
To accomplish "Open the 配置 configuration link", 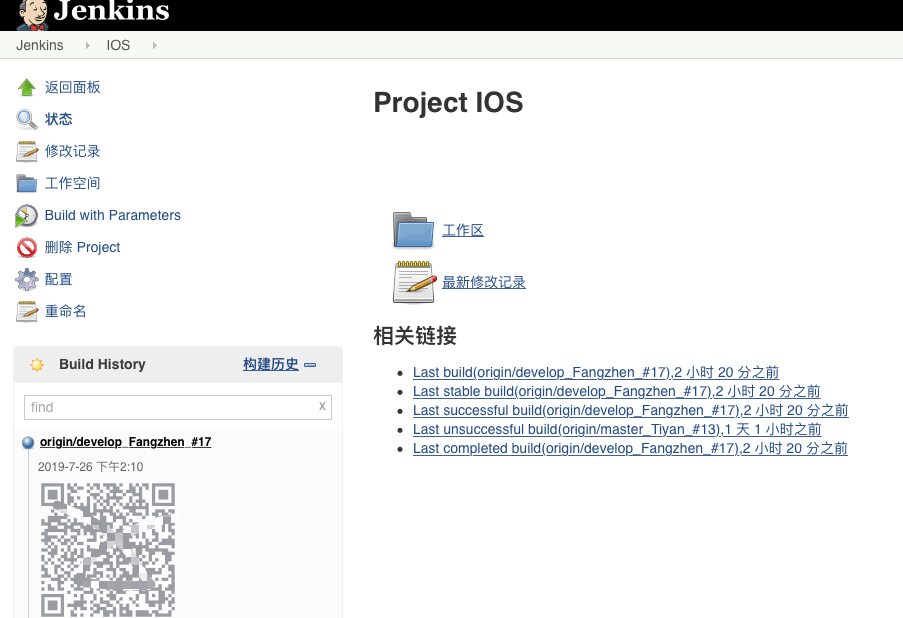I will click(x=59, y=279).
